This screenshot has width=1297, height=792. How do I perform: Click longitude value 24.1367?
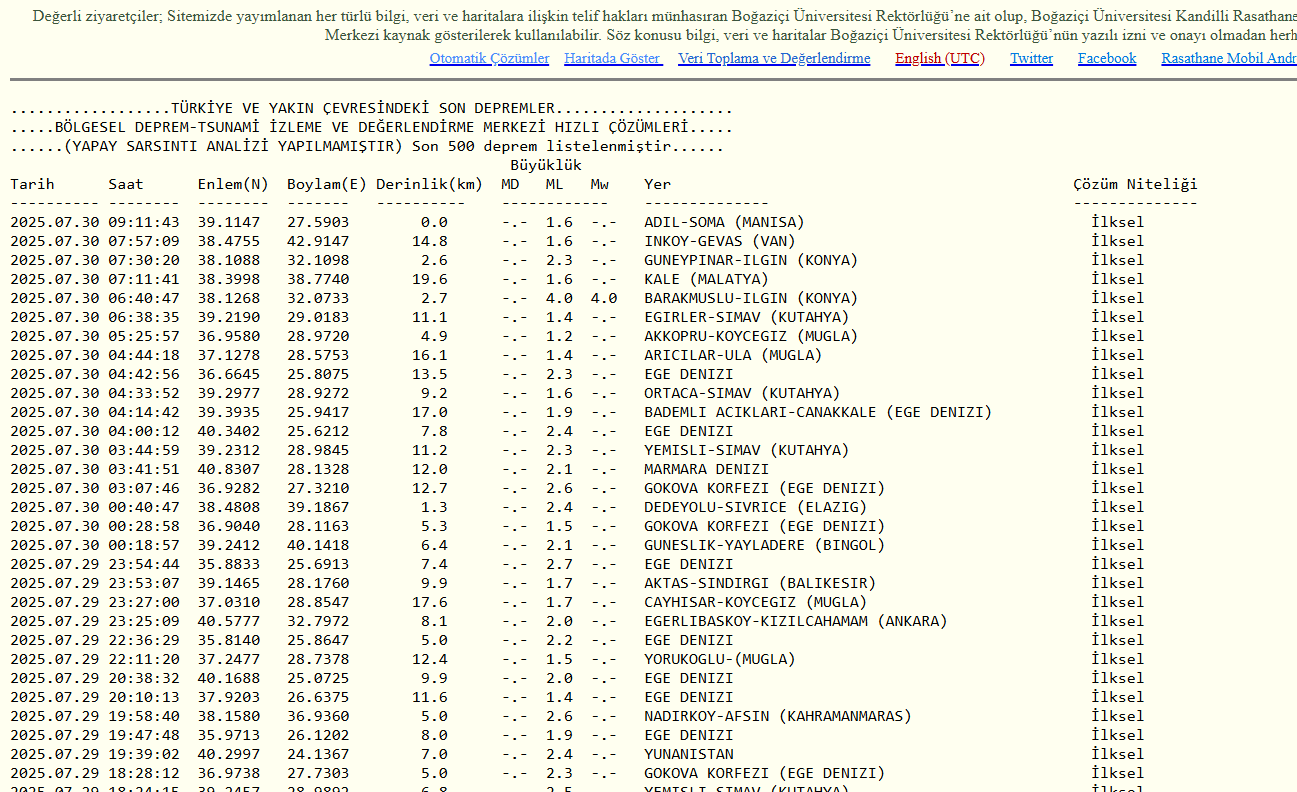click(x=318, y=754)
